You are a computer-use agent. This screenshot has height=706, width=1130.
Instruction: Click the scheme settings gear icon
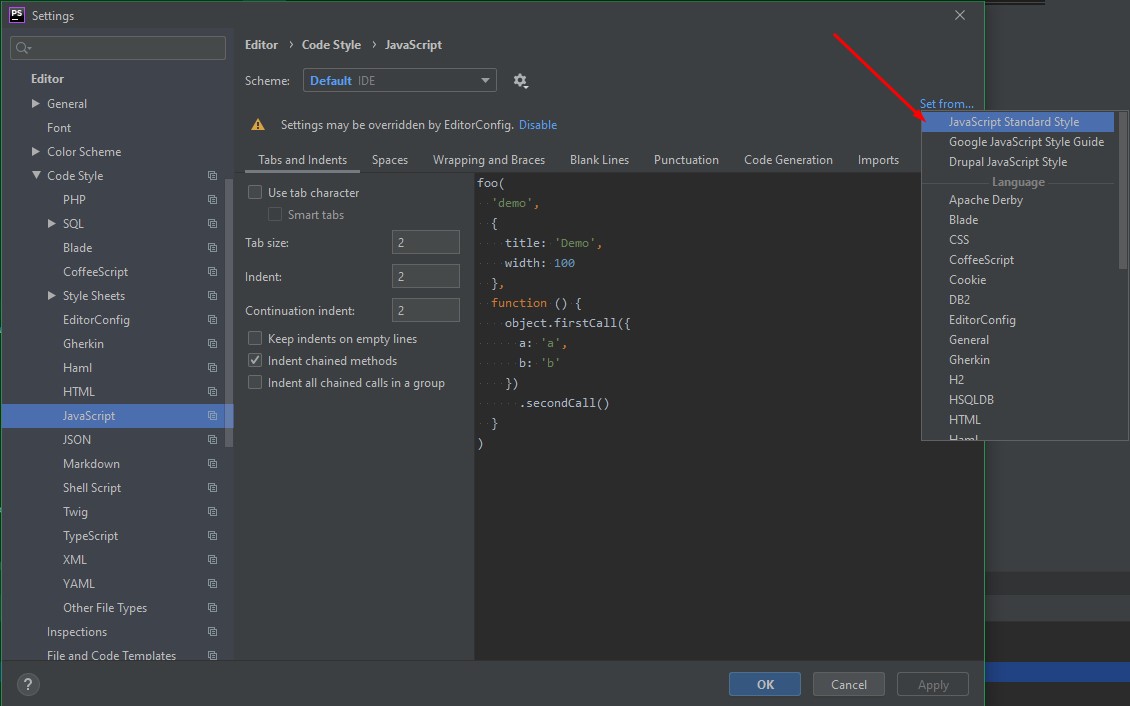520,81
